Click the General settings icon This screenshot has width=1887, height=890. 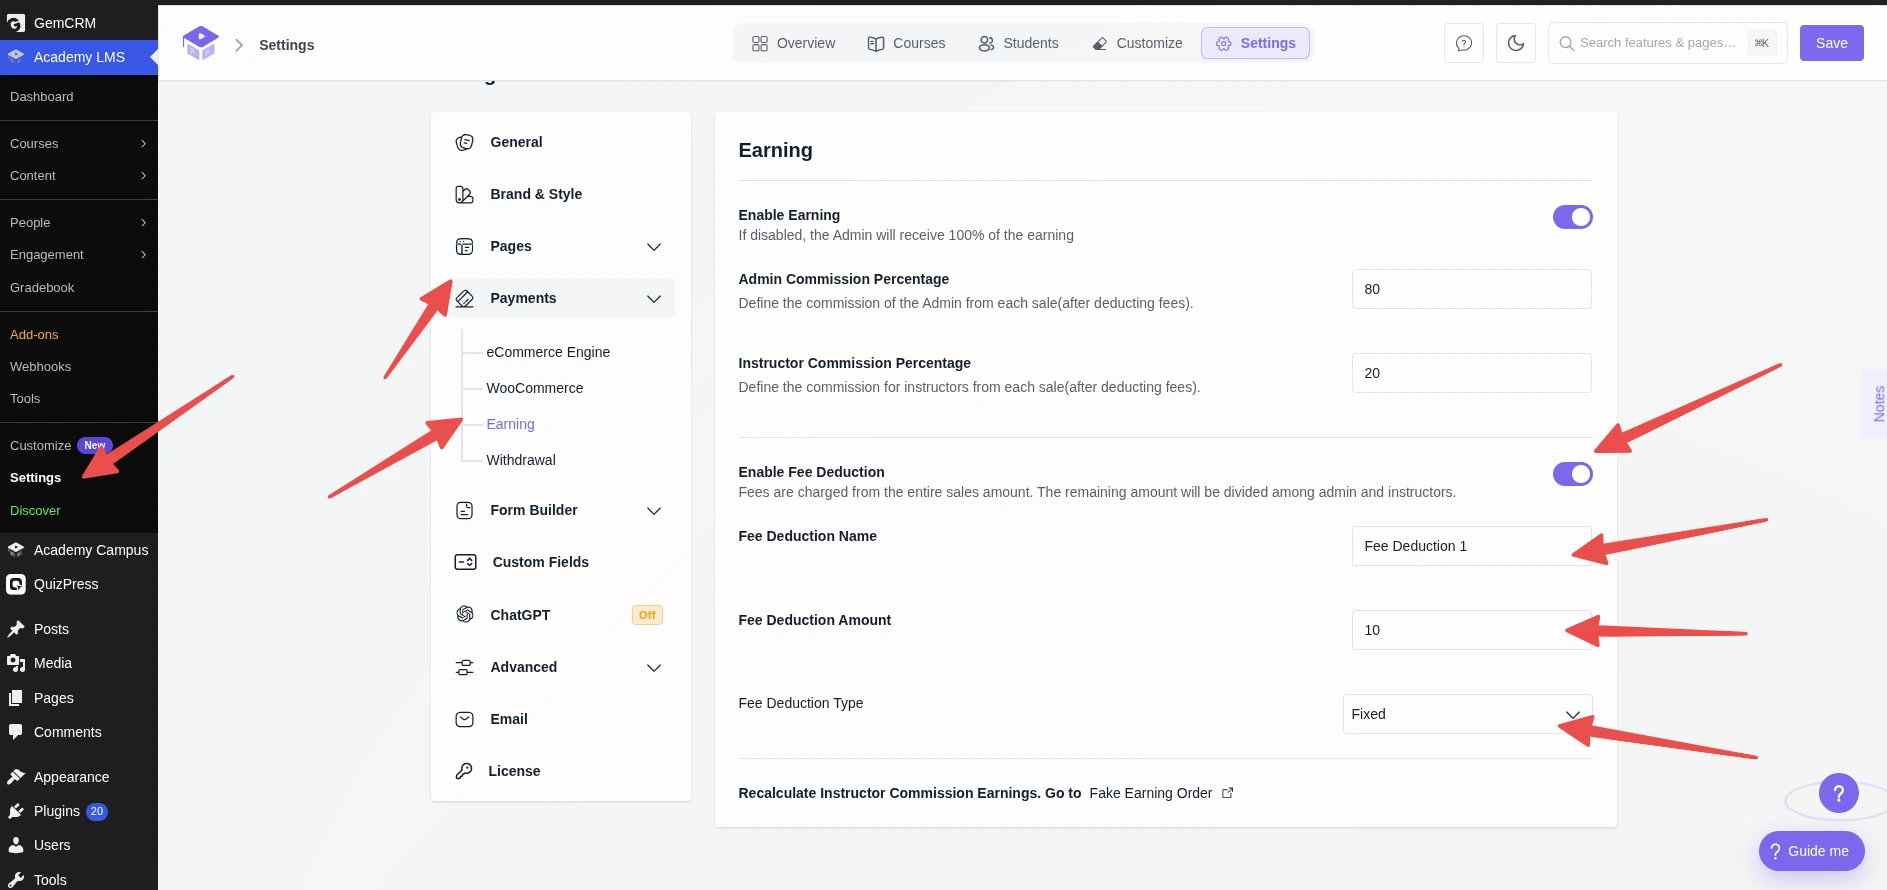coord(465,142)
